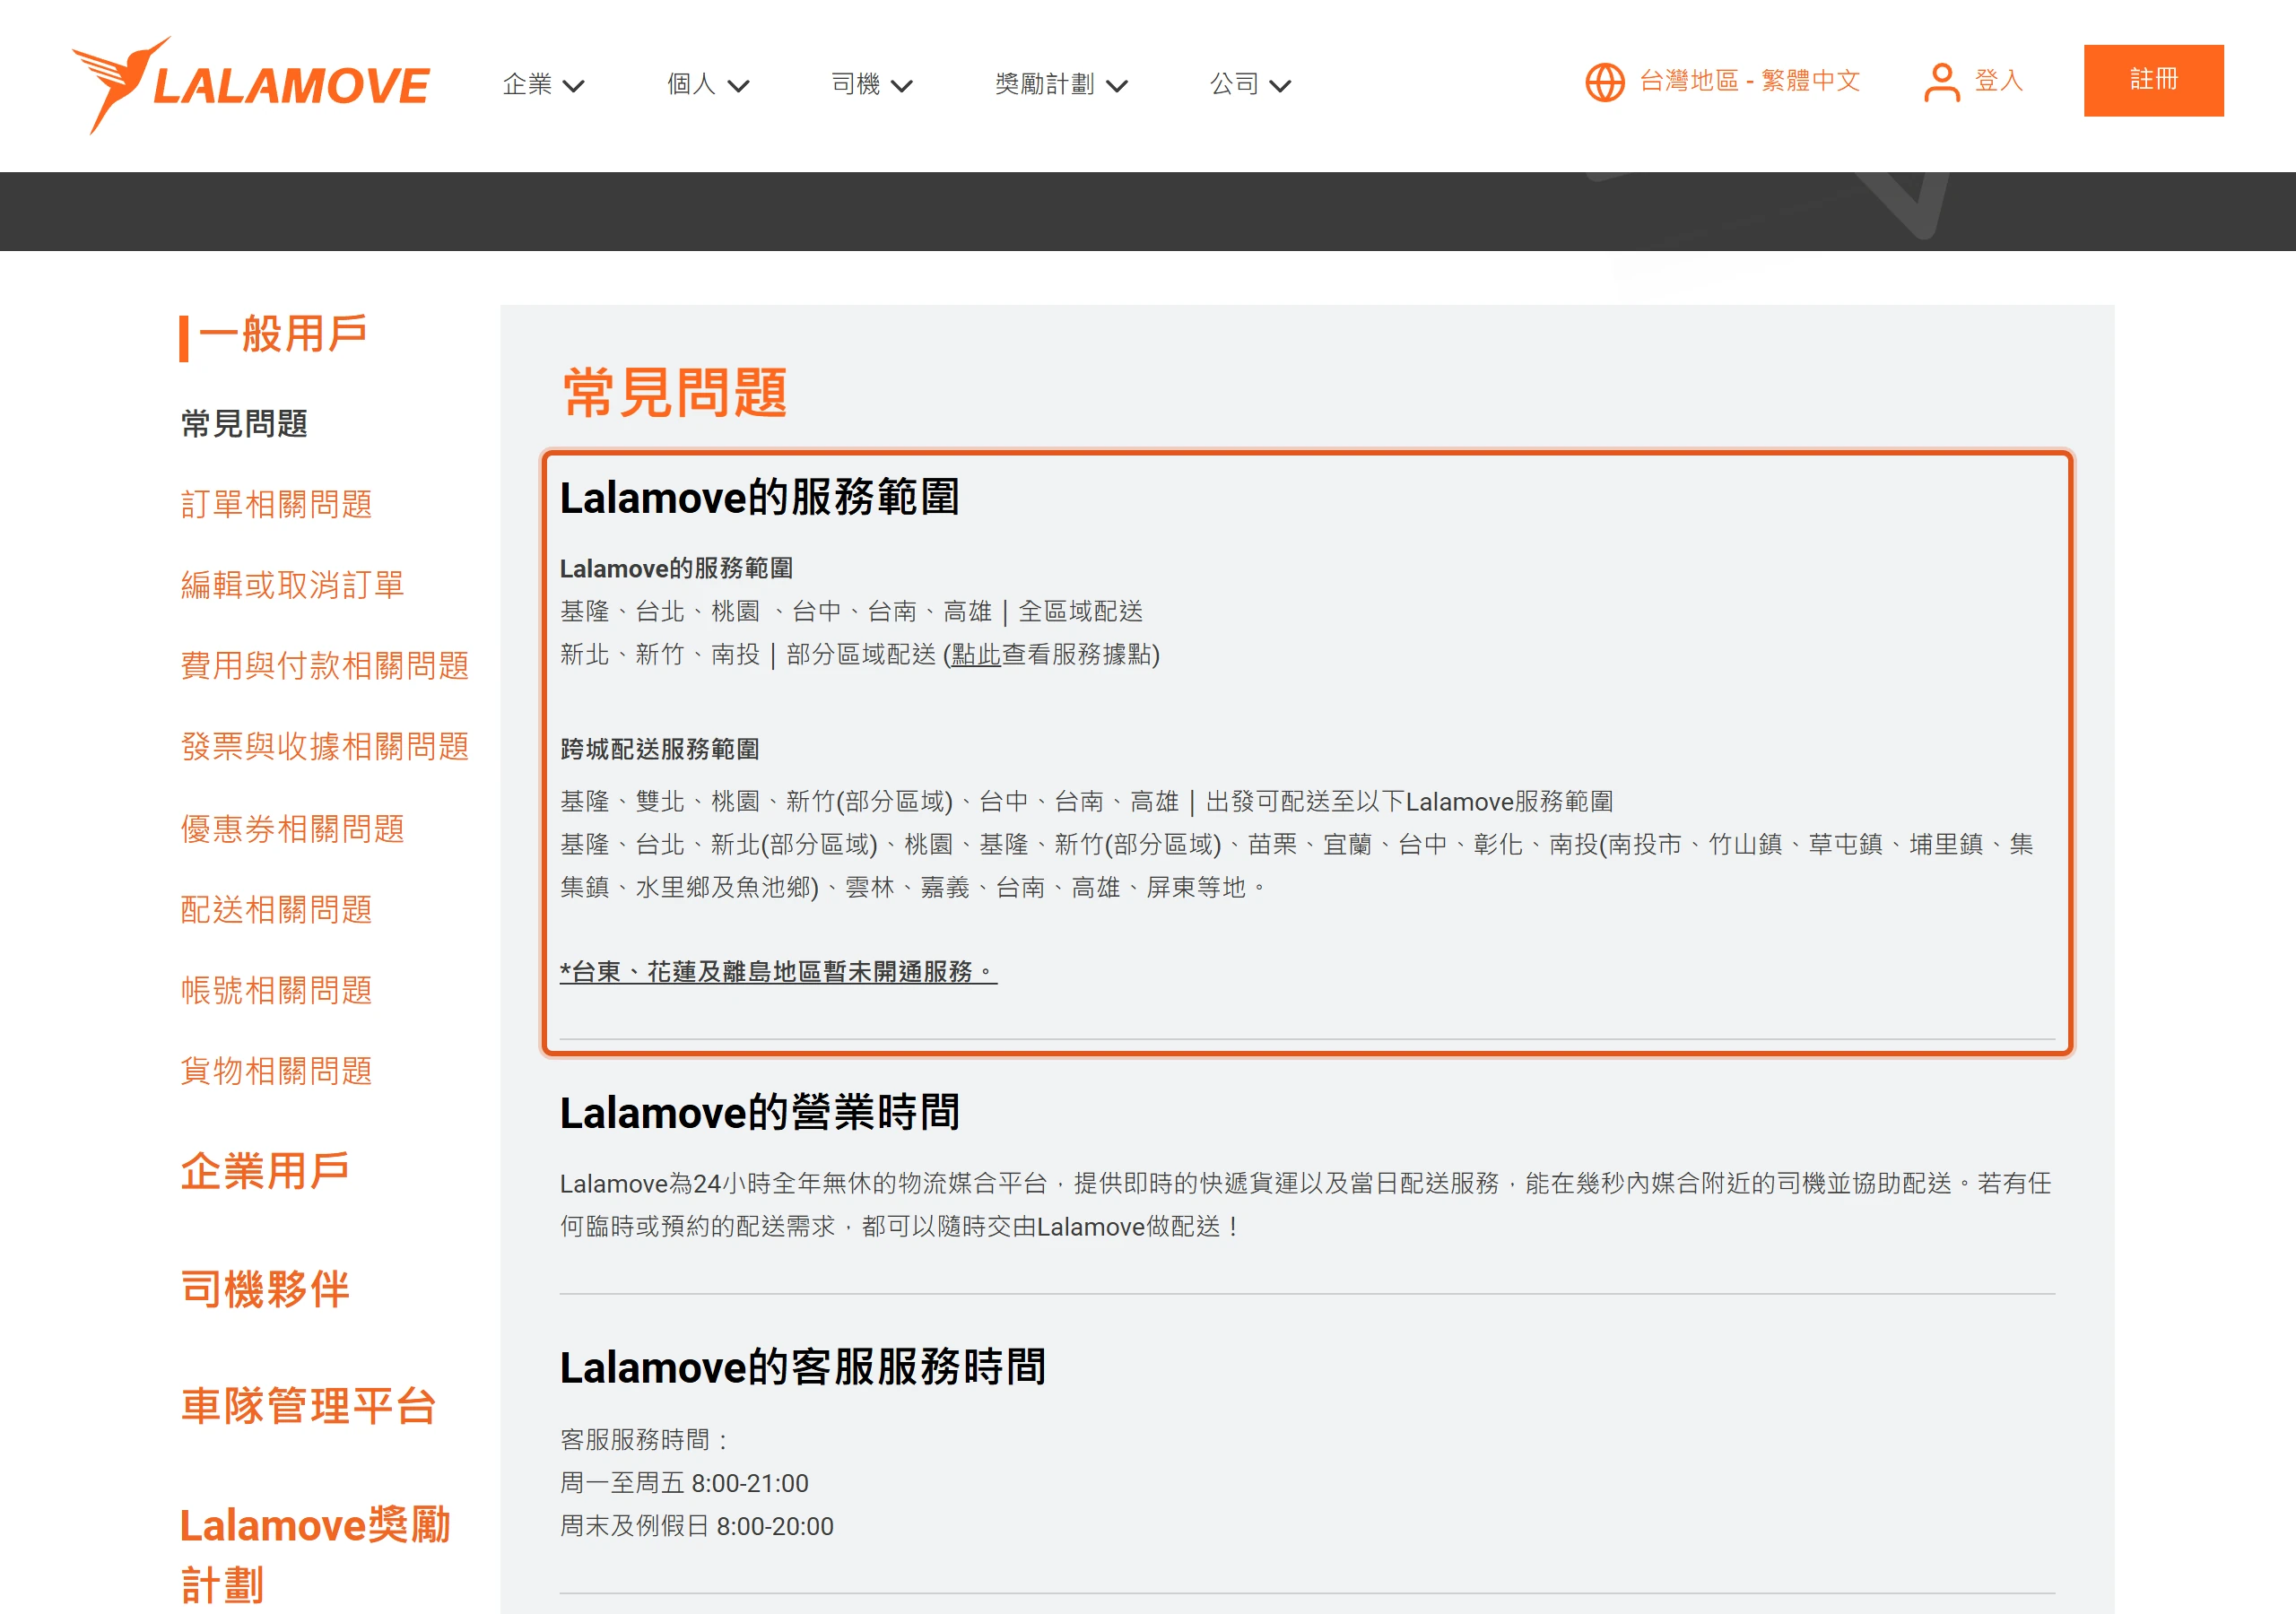The image size is (2296, 1614).
Task: Click the 登入 login link
Action: 1998,81
